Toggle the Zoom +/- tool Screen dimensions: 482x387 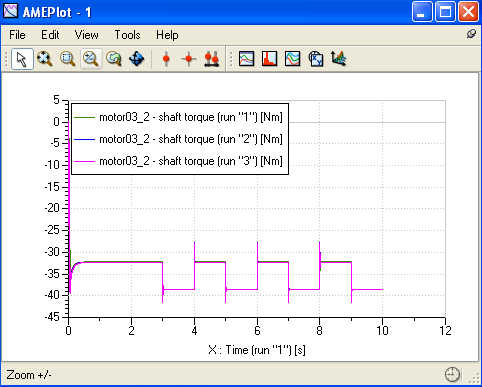coord(91,59)
